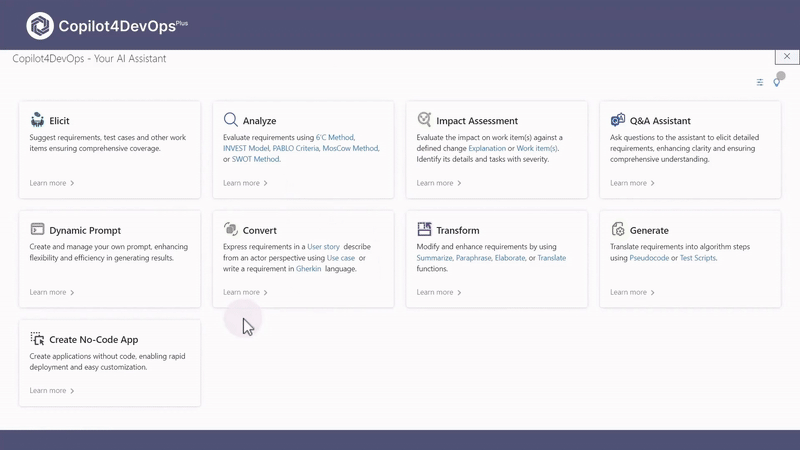Click "Copilot4DevOps - Your AI Assistant" heading
The image size is (800, 450).
pos(89,59)
